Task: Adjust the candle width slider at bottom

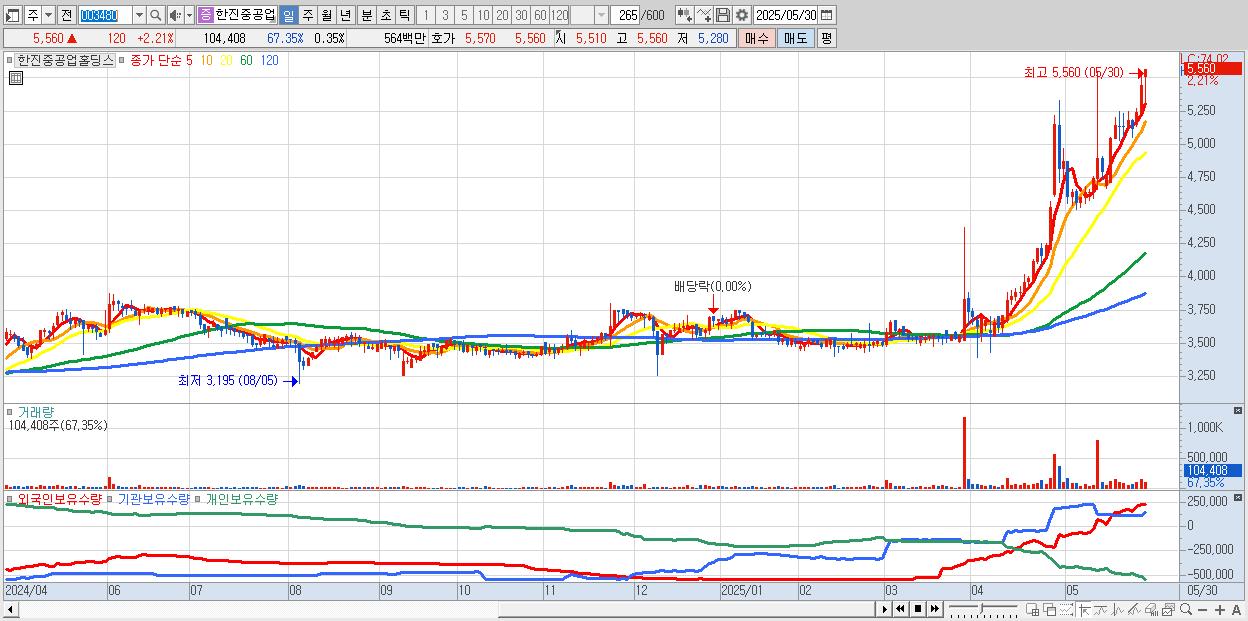Action: [x=983, y=609]
